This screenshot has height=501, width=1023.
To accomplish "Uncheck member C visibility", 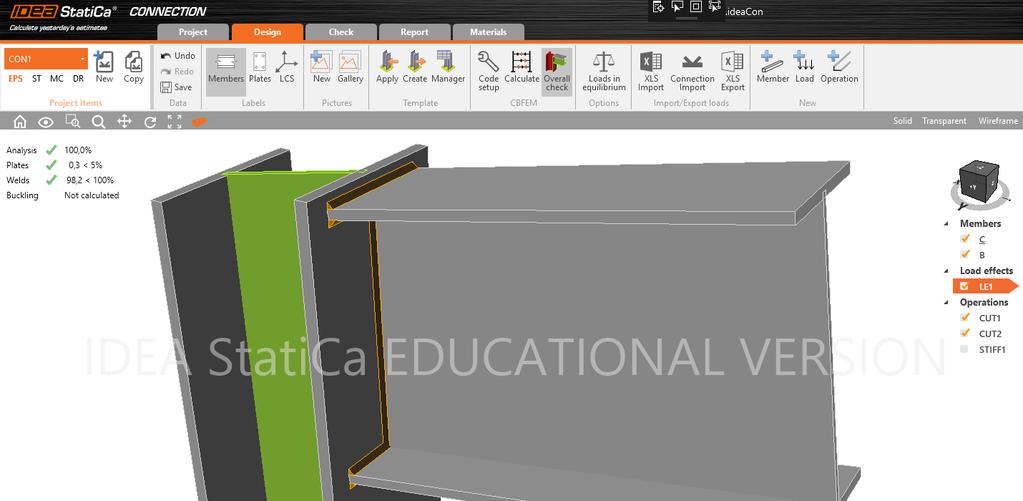I will point(965,239).
